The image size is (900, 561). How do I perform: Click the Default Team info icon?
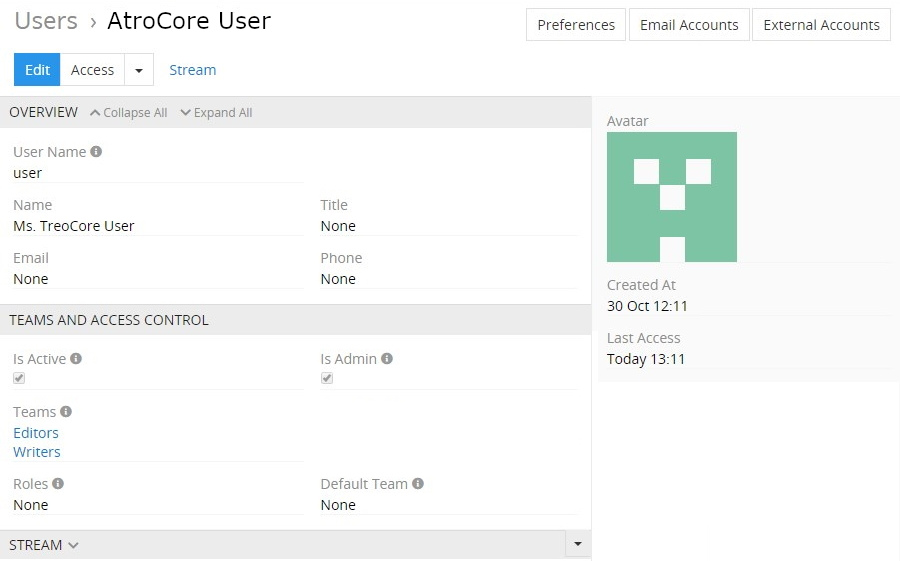[418, 483]
